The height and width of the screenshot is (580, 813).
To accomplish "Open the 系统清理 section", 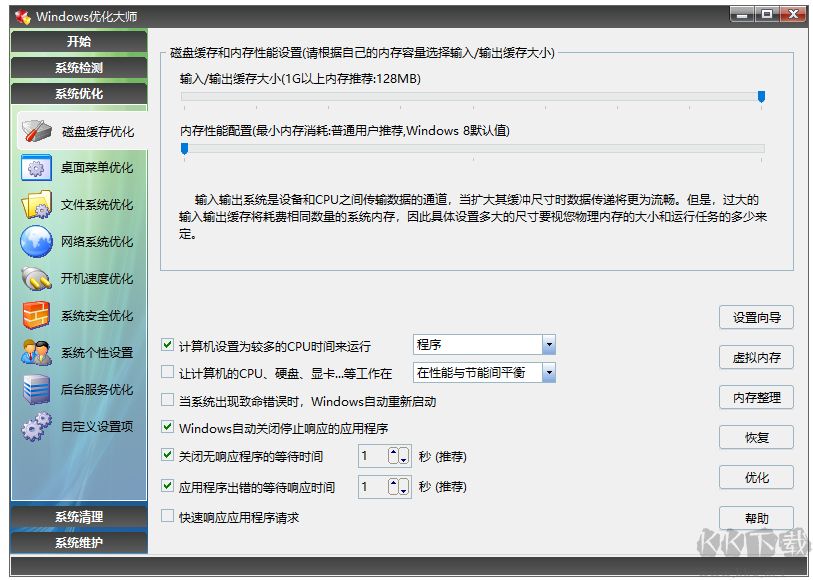I will tap(79, 517).
